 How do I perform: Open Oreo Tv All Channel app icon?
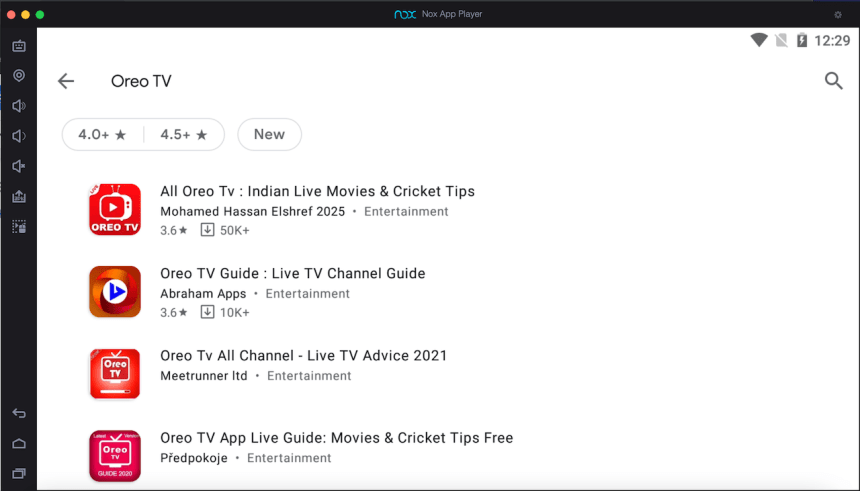click(x=115, y=374)
